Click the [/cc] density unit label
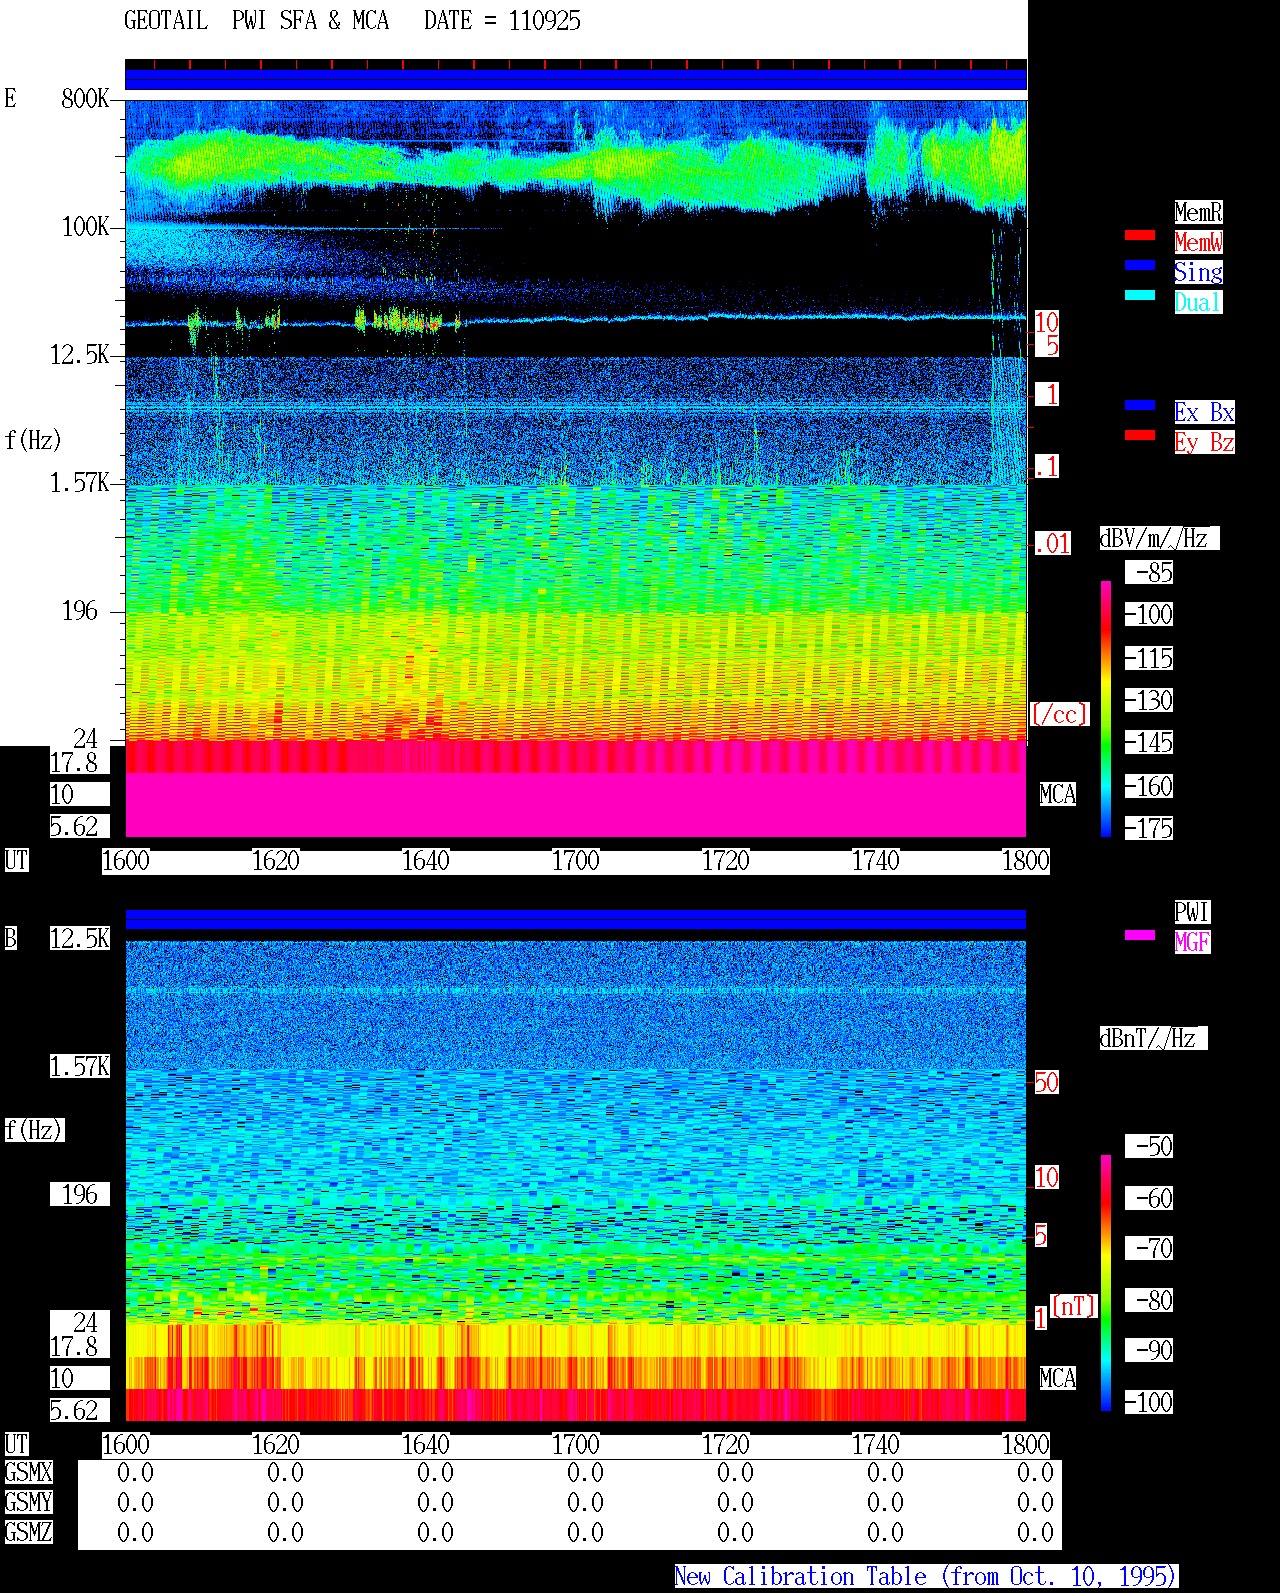The width and height of the screenshot is (1280, 1593). pos(1059,715)
